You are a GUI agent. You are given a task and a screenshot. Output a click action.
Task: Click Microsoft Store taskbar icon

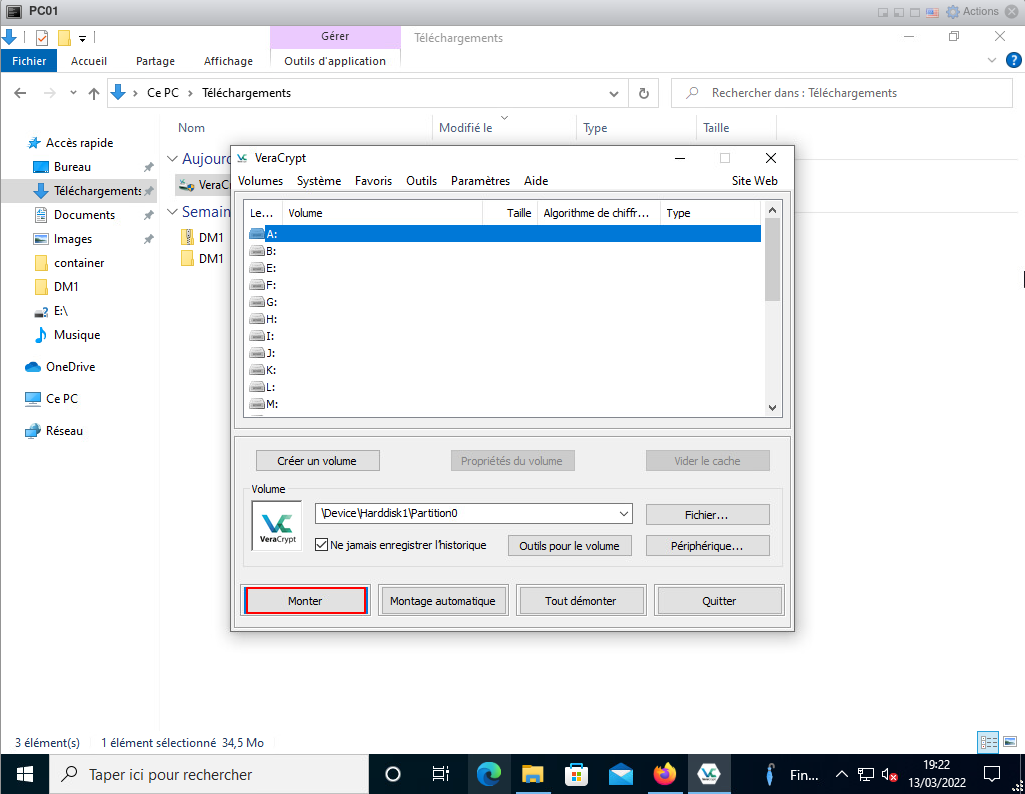click(576, 774)
